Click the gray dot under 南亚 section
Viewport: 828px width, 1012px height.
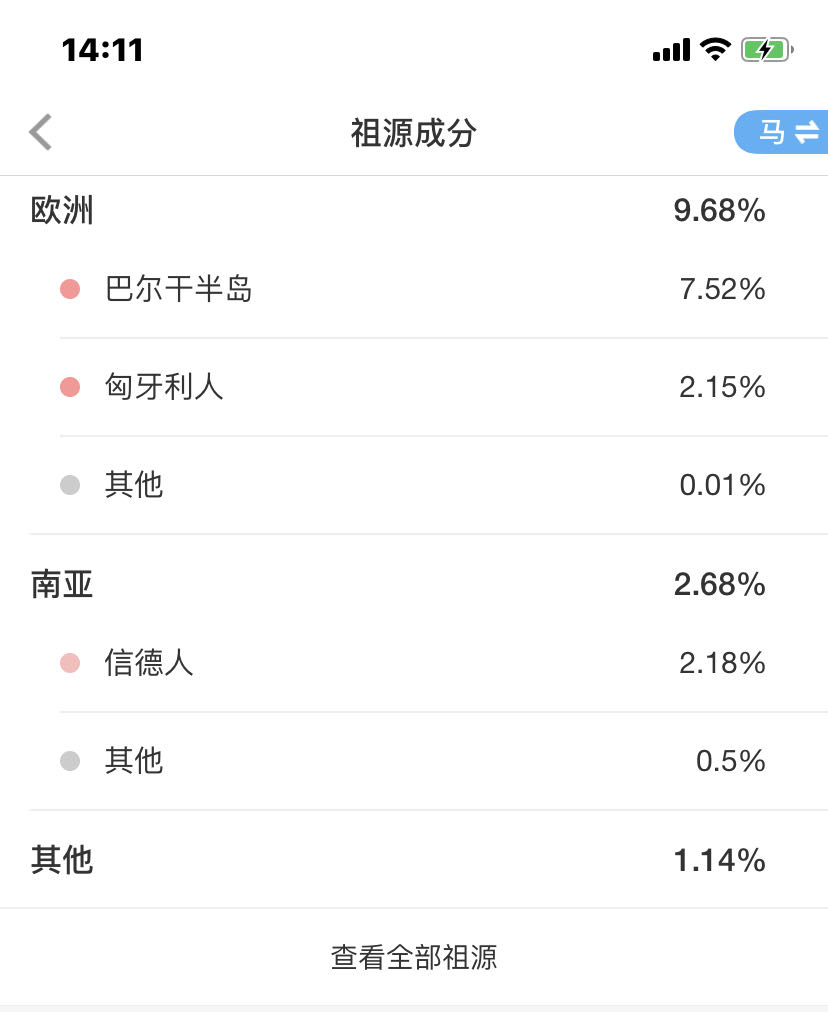[70, 761]
